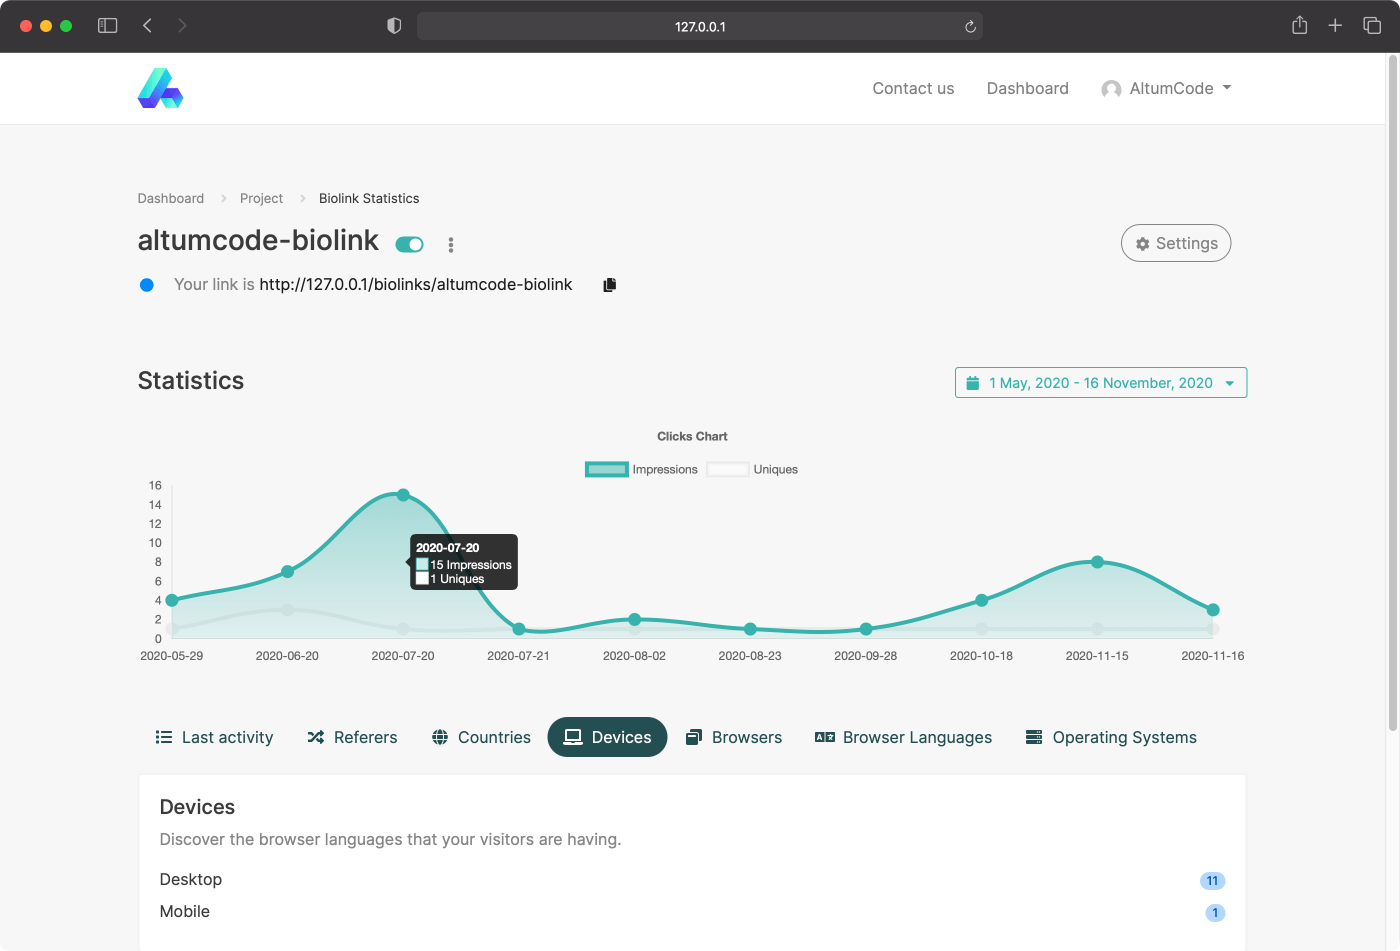This screenshot has width=1400, height=951.
Task: Open a new tab with plus icon
Action: tap(1335, 26)
